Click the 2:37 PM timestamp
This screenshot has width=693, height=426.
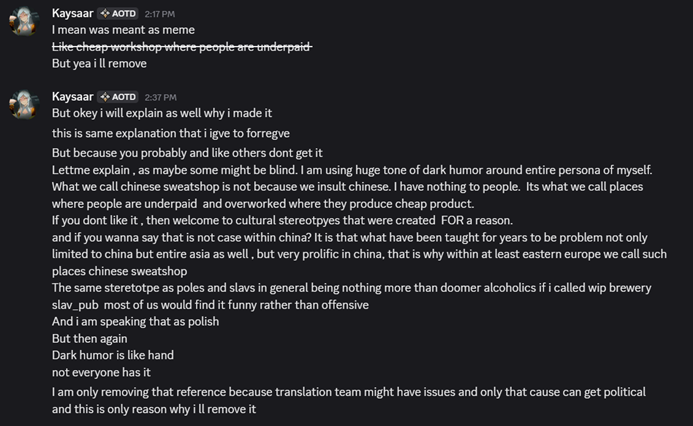[x=160, y=97]
